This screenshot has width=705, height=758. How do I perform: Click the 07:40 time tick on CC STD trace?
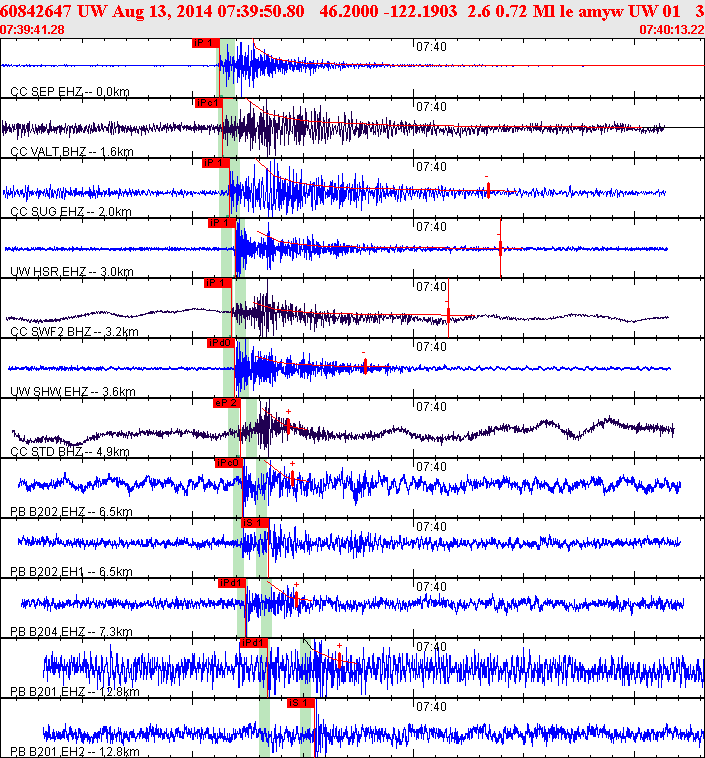coord(431,407)
